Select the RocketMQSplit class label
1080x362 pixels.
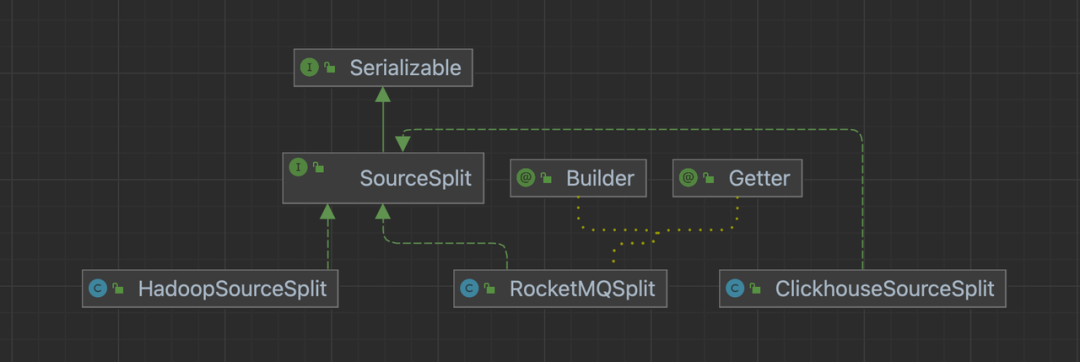pyautogui.click(x=582, y=288)
